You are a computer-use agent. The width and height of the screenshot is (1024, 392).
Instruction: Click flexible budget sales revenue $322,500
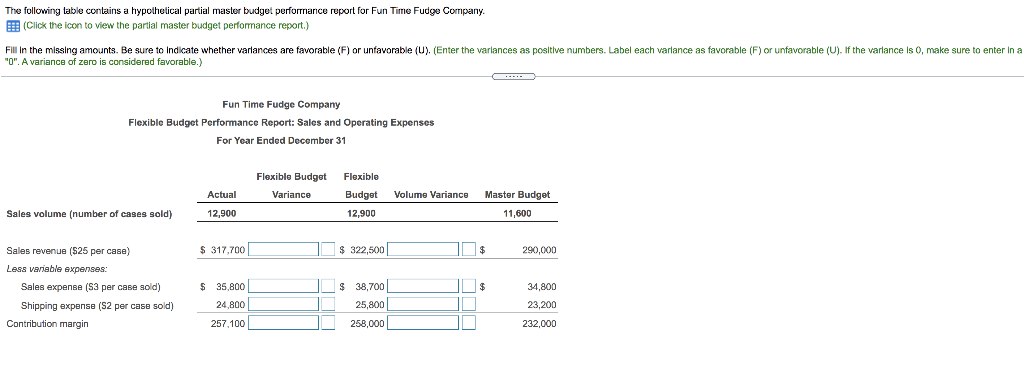[362, 250]
